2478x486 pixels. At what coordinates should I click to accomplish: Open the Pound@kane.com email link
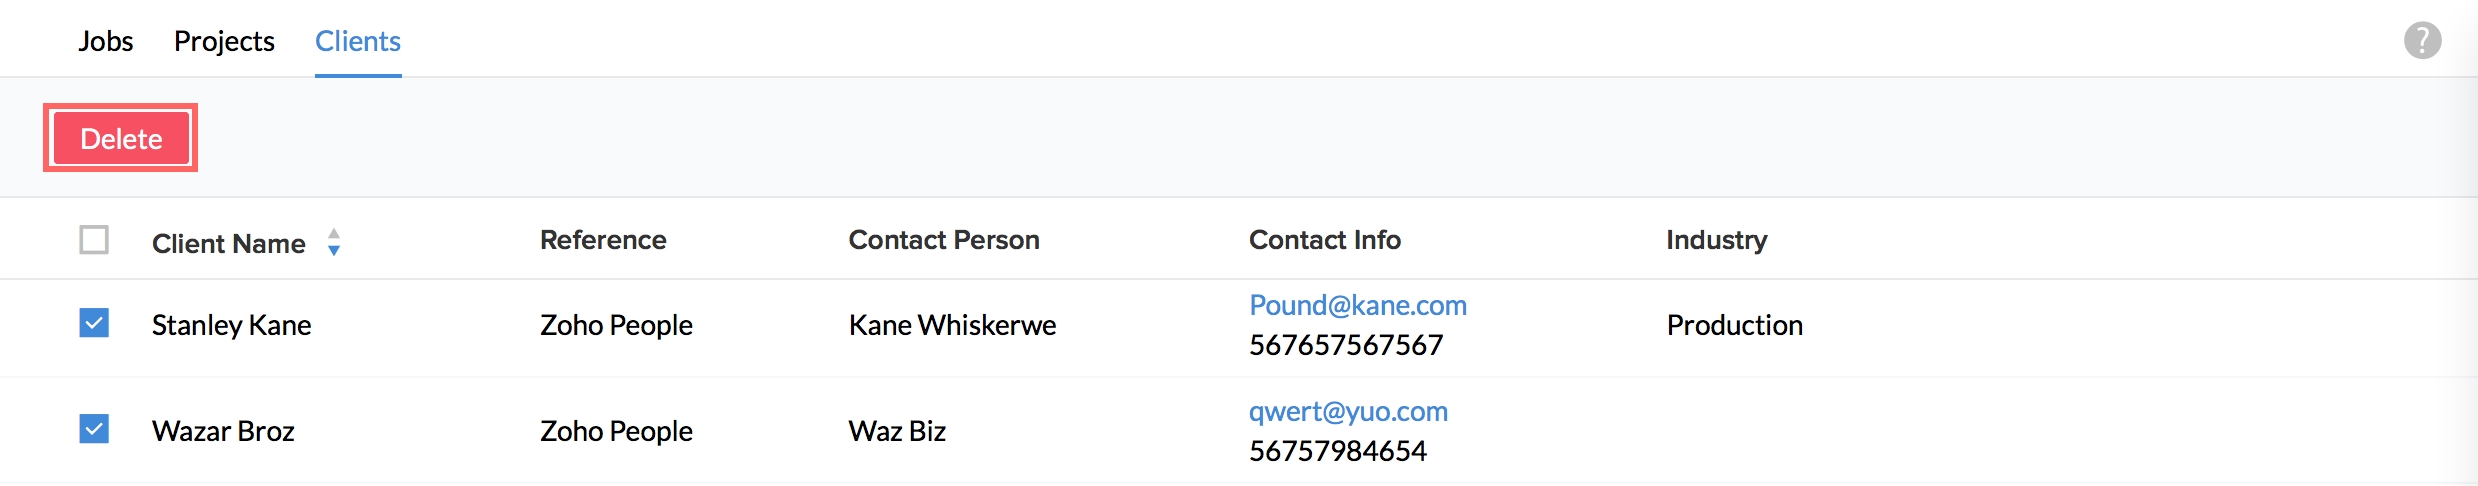coord(1357,305)
